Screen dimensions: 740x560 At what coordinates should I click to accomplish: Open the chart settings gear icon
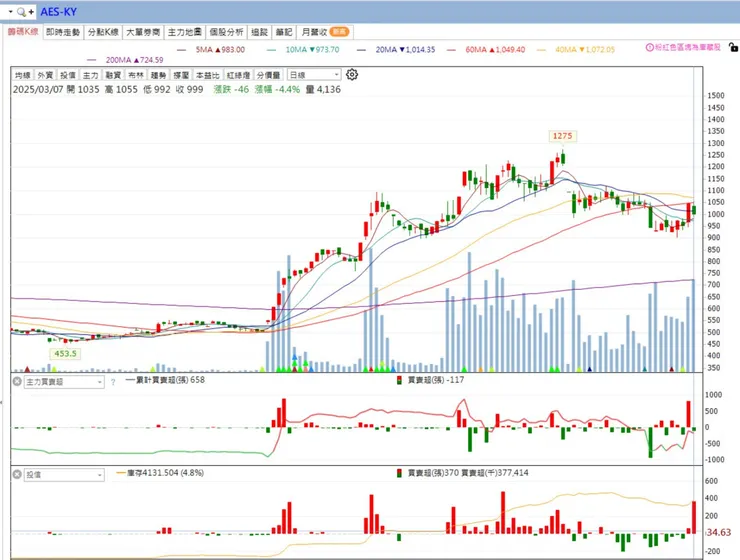coord(352,75)
